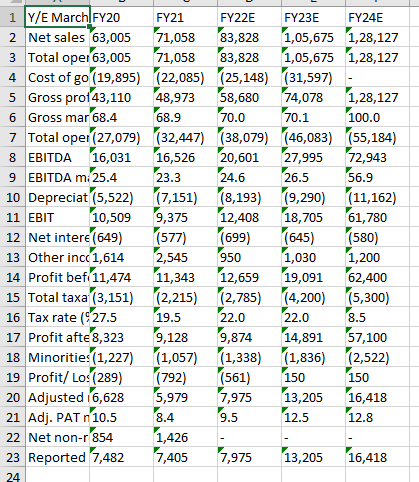
Task: Click the EBIT label cell
Action: pos(57,217)
